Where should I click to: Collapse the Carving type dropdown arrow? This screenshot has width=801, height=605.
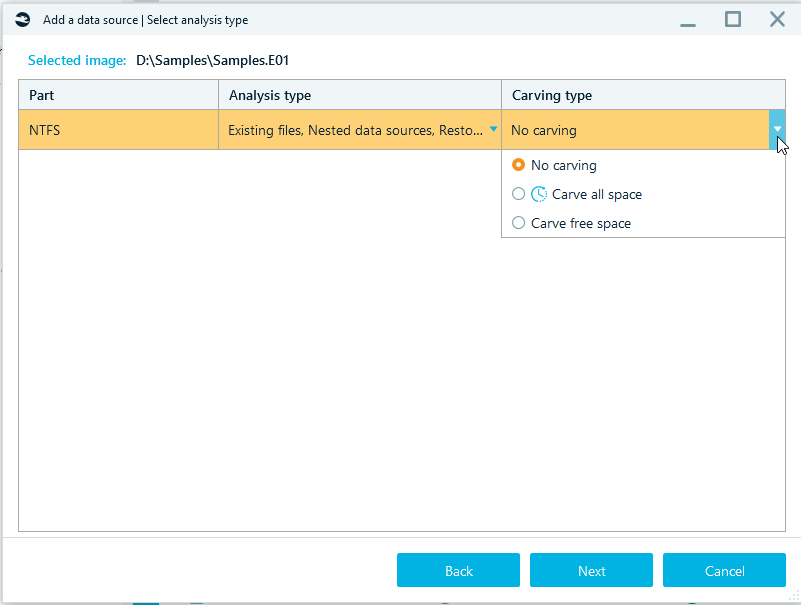click(777, 130)
